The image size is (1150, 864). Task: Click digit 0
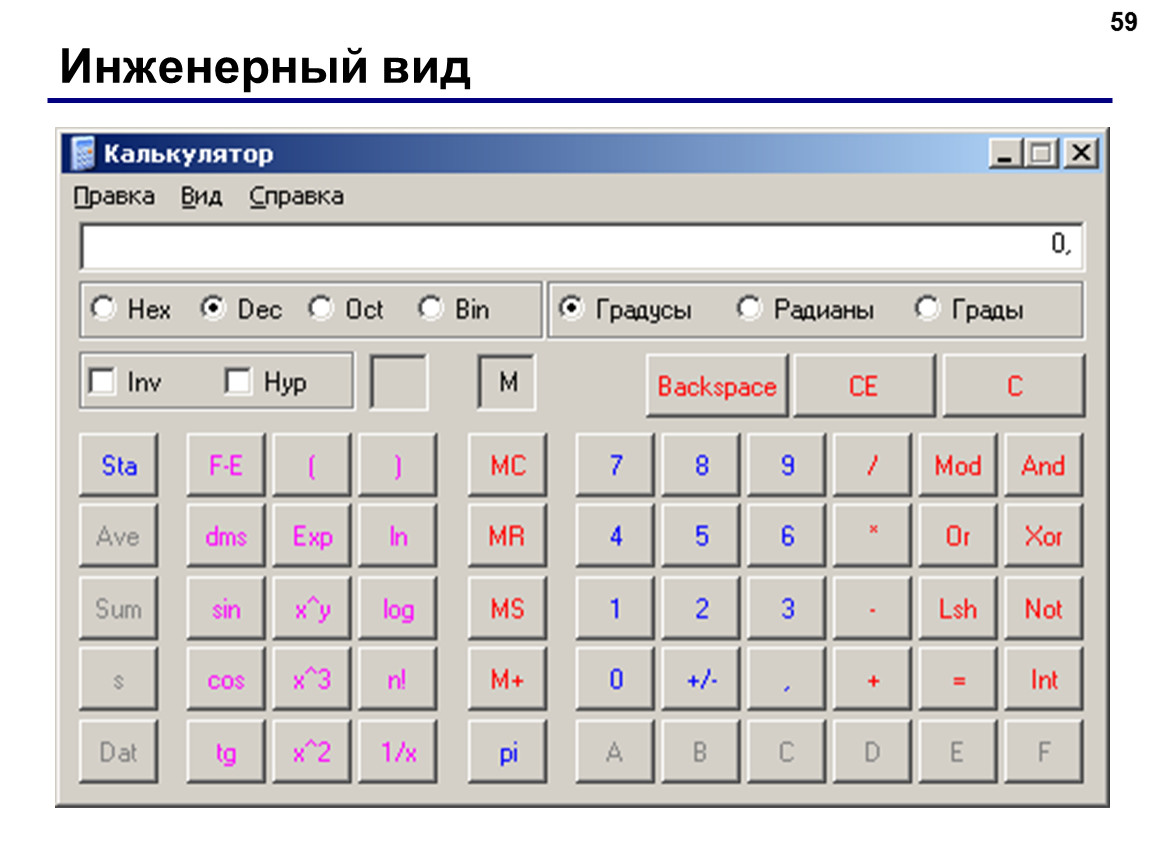pyautogui.click(x=615, y=679)
